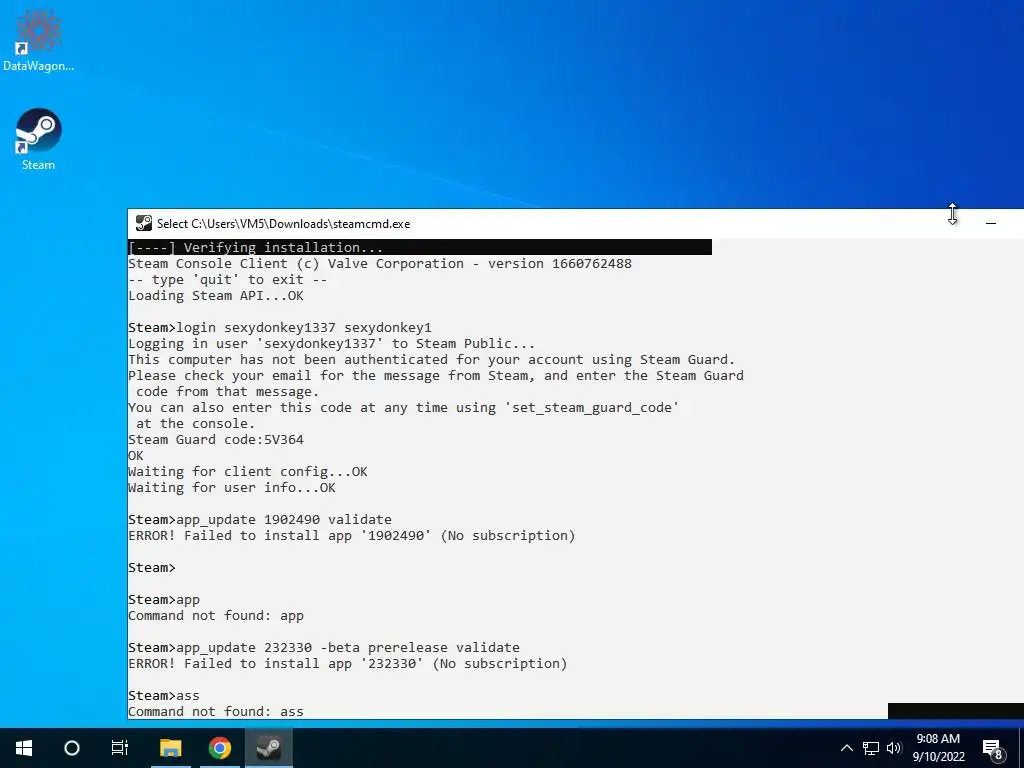Click the title 'Select C:\Users\VM5\Downloads\steamcmd.exe'
The height and width of the screenshot is (768, 1024).
pyautogui.click(x=283, y=223)
